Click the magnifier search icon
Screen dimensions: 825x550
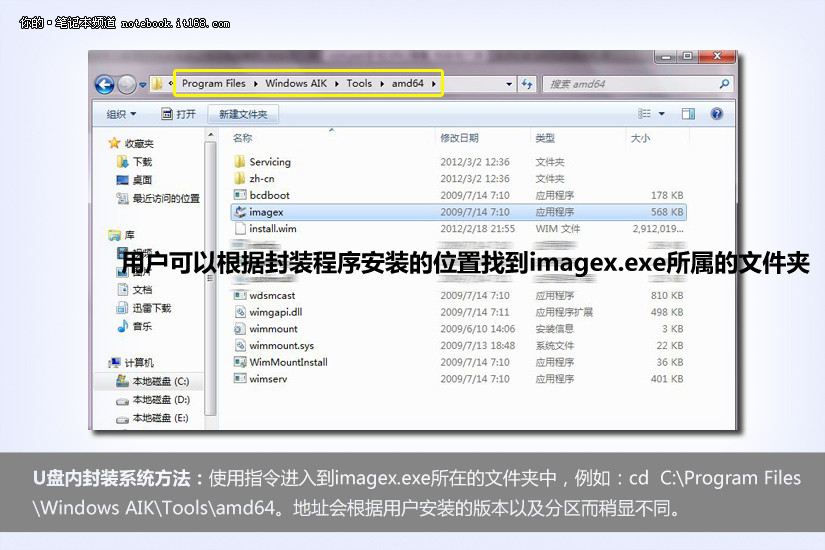point(724,84)
